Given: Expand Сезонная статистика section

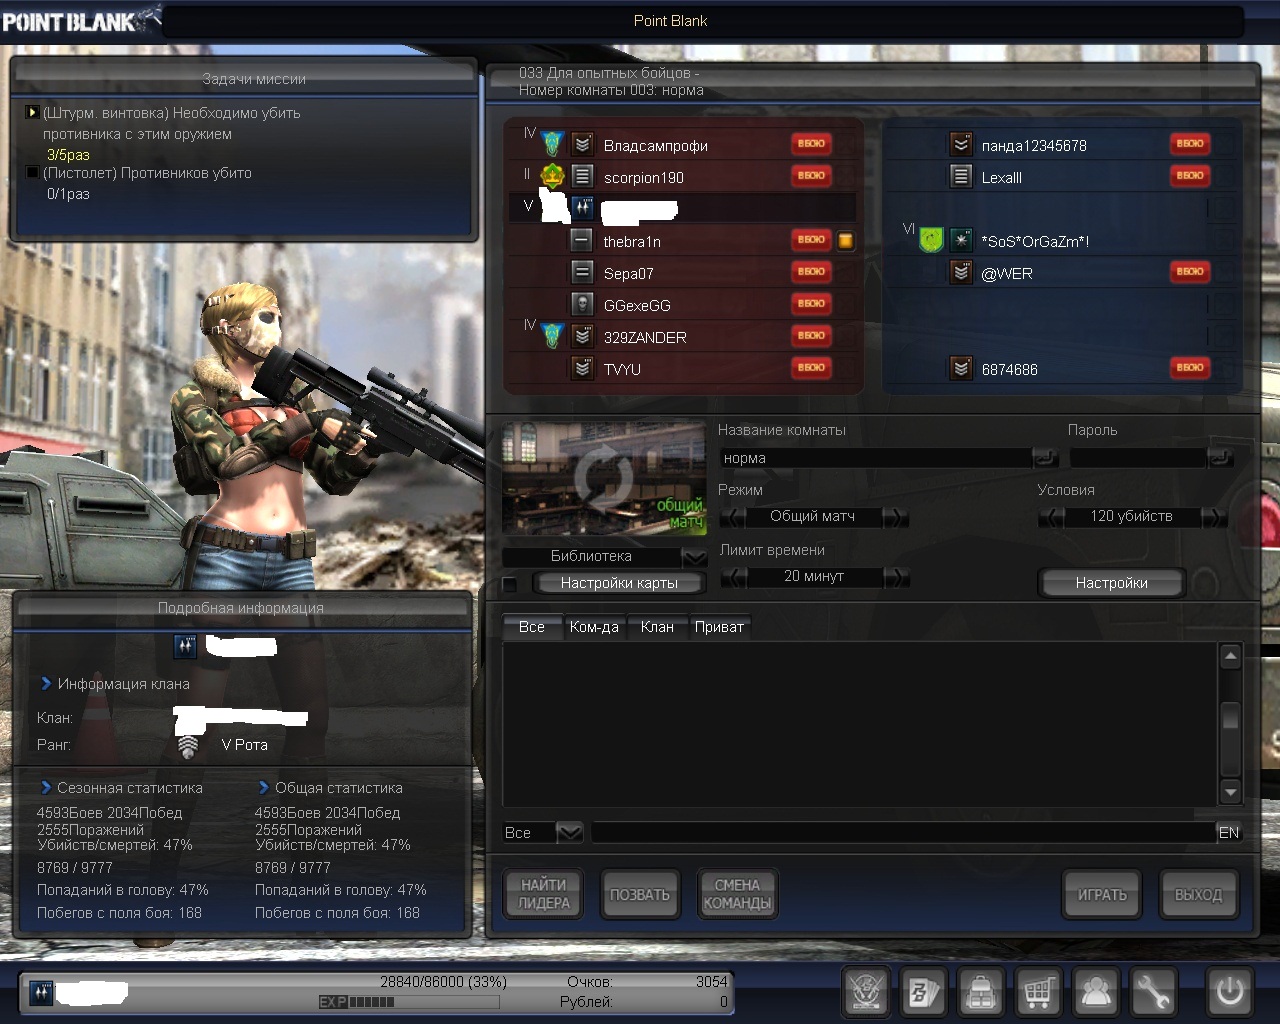Looking at the screenshot, I should [x=45, y=788].
